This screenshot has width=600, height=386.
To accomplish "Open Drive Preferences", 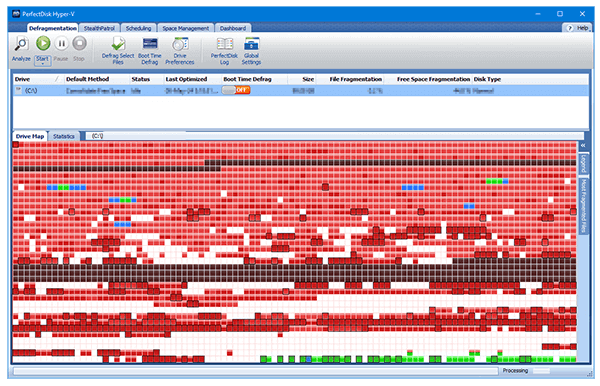I will coord(180,50).
